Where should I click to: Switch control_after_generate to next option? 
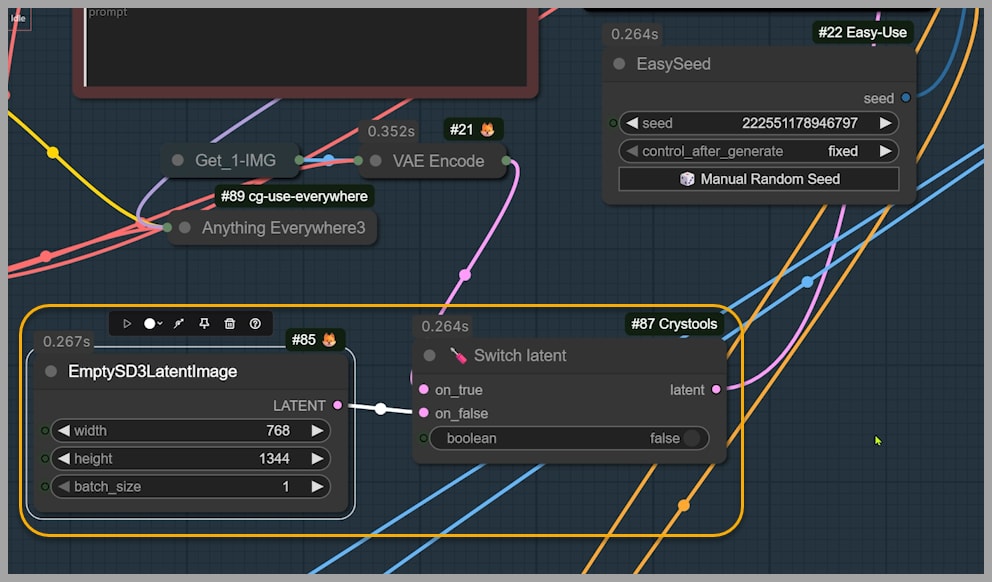[x=885, y=151]
